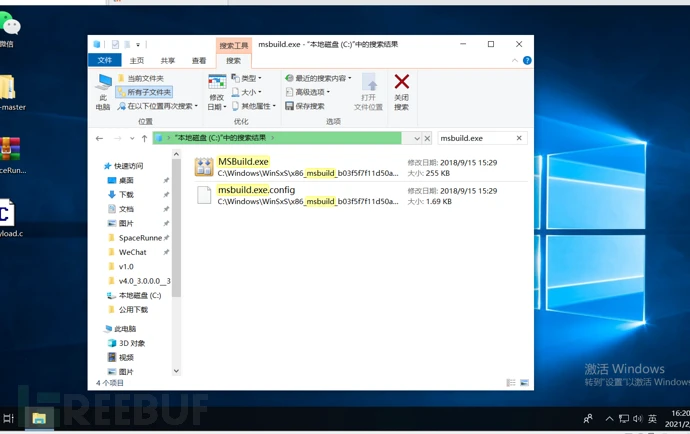
Task: Click the msbuild.exe.config file icon
Action: [204, 195]
